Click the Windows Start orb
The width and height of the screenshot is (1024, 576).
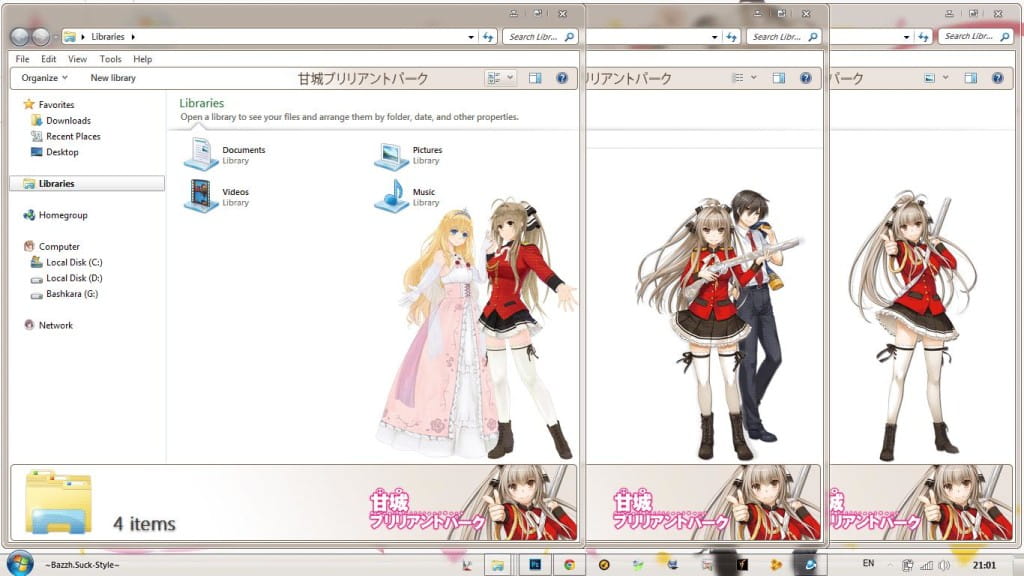point(19,564)
